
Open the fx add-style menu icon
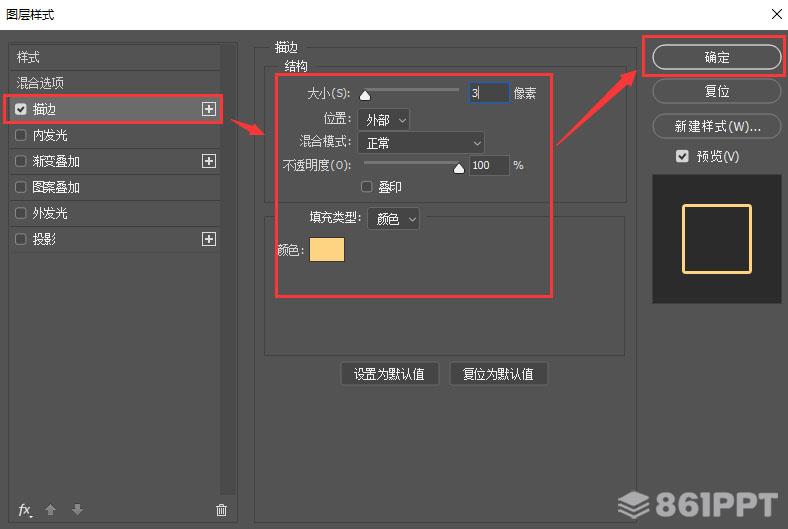[25, 510]
